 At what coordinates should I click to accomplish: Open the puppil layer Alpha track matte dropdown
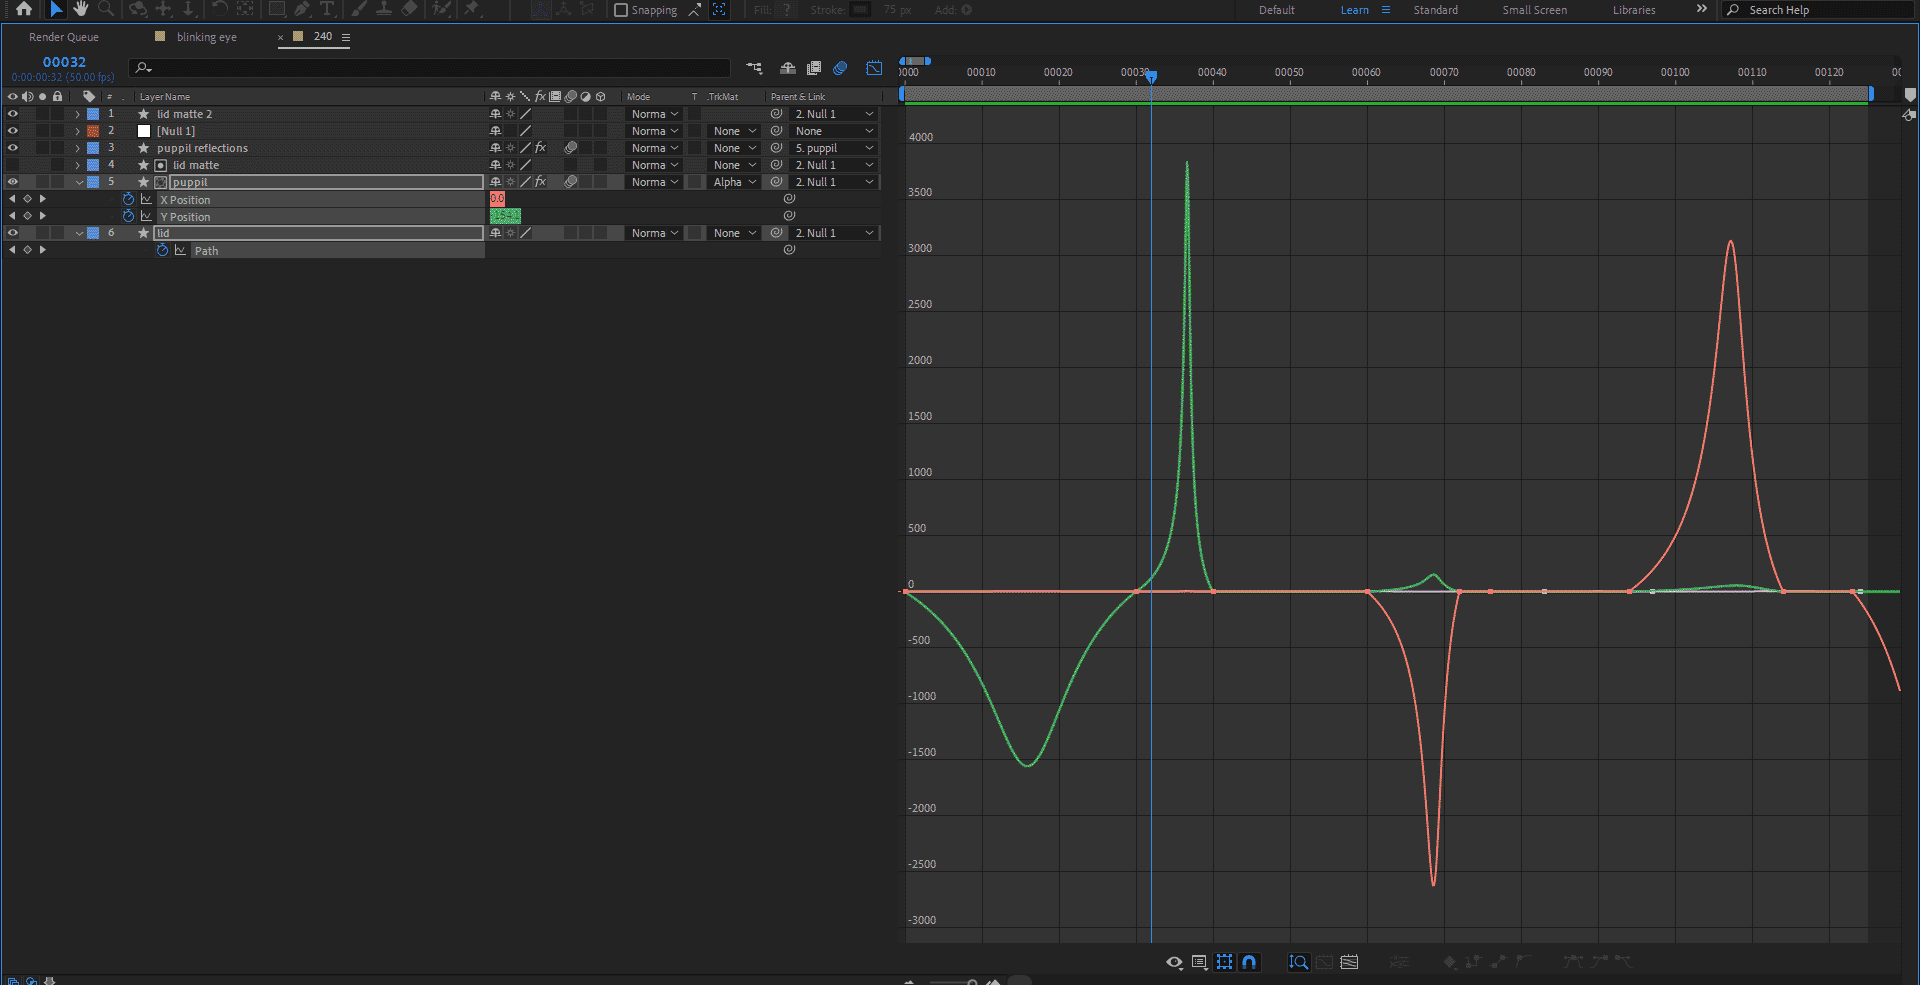click(735, 182)
